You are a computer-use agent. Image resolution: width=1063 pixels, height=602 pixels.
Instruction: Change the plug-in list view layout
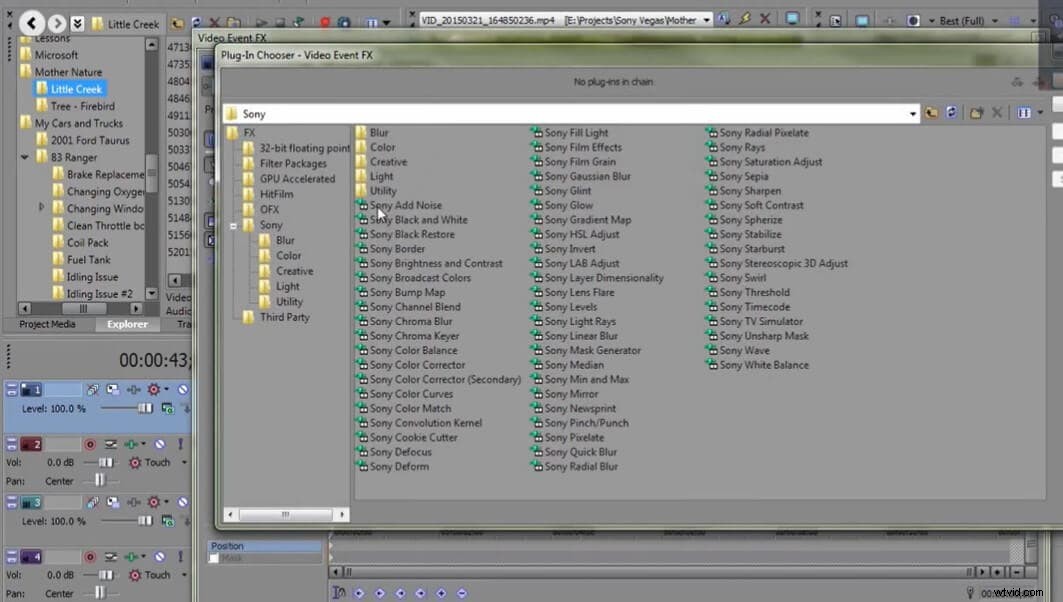point(1022,113)
